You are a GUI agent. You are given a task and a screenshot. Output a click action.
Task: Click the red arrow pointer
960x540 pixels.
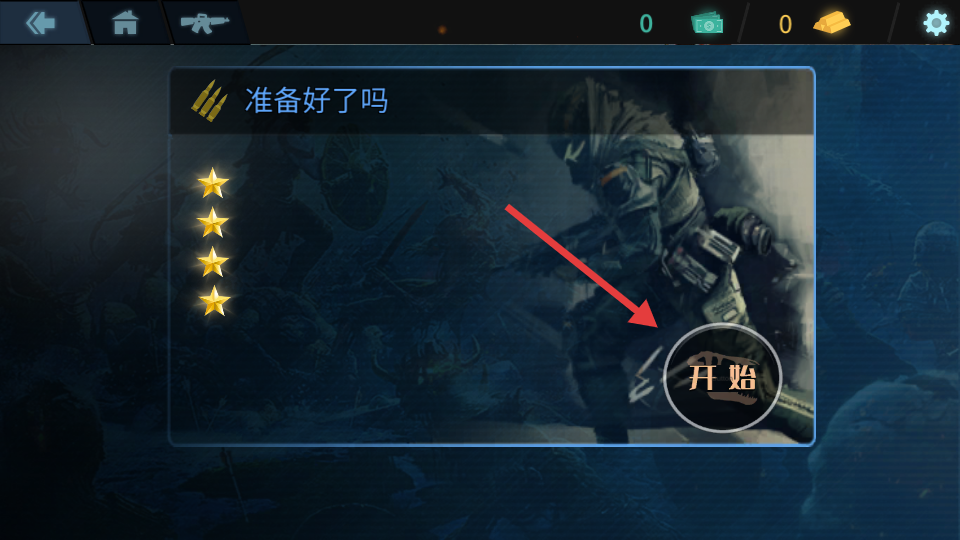click(582, 267)
